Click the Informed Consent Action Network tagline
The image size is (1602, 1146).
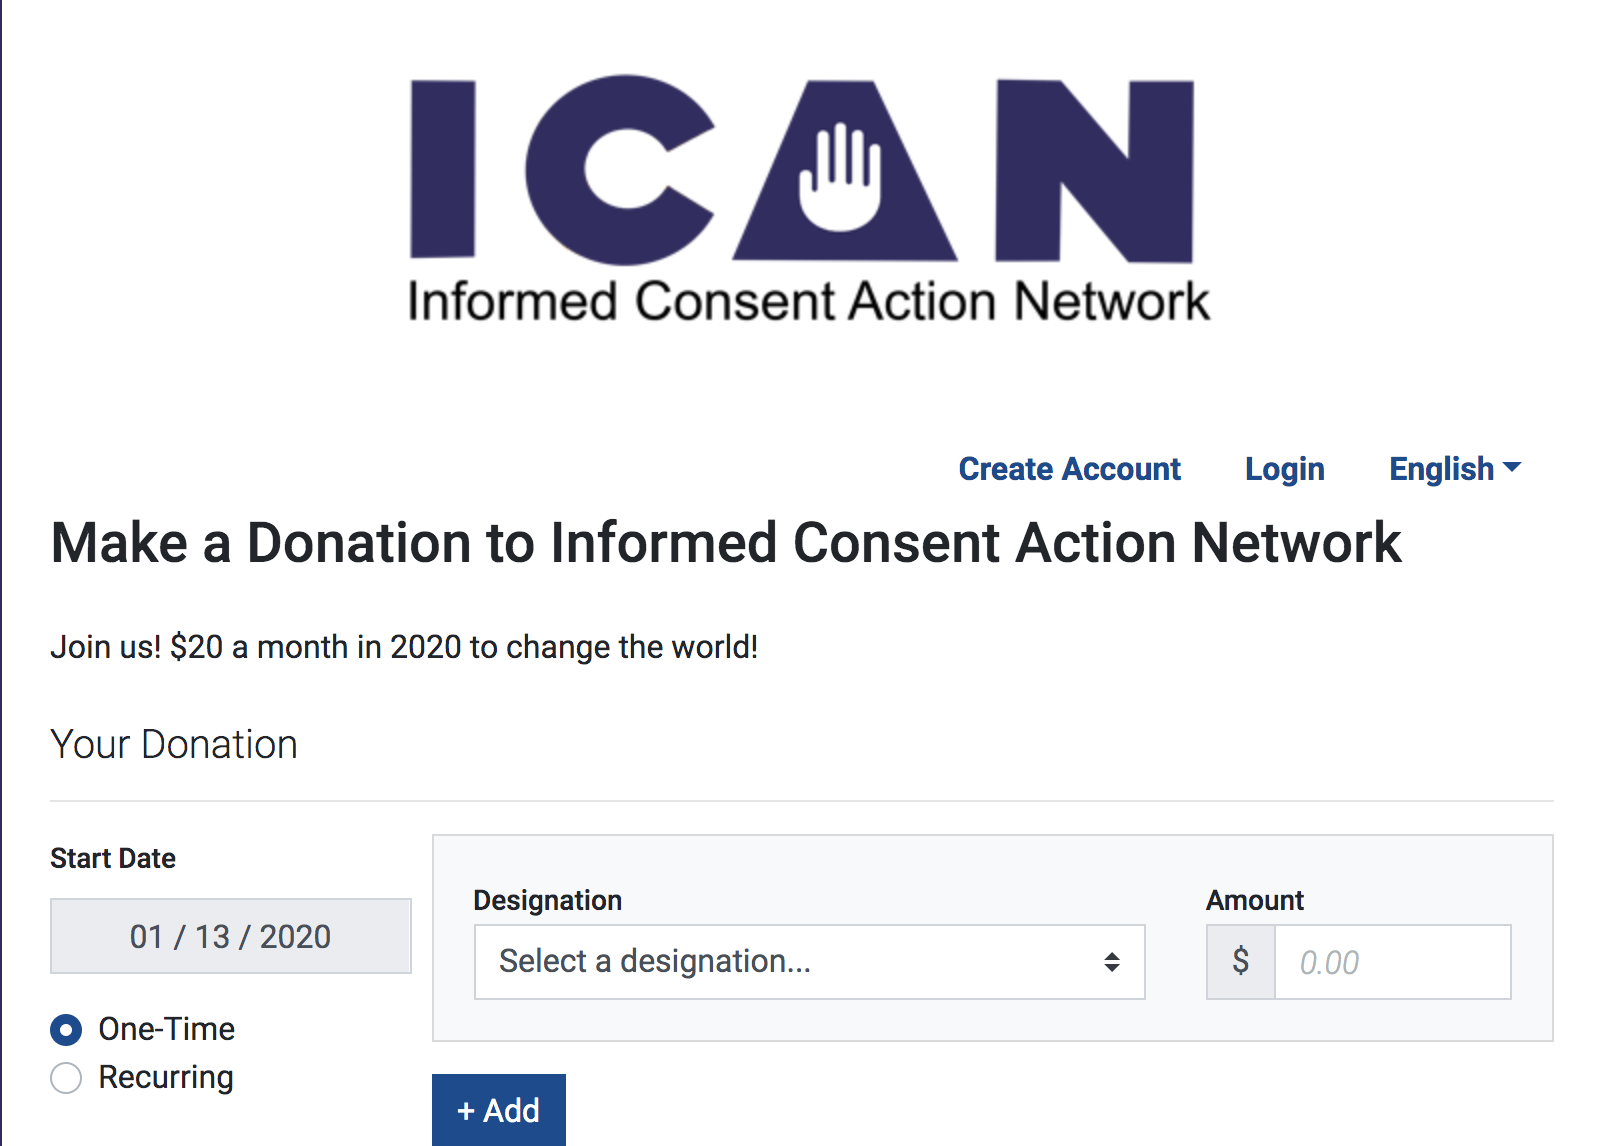(809, 301)
